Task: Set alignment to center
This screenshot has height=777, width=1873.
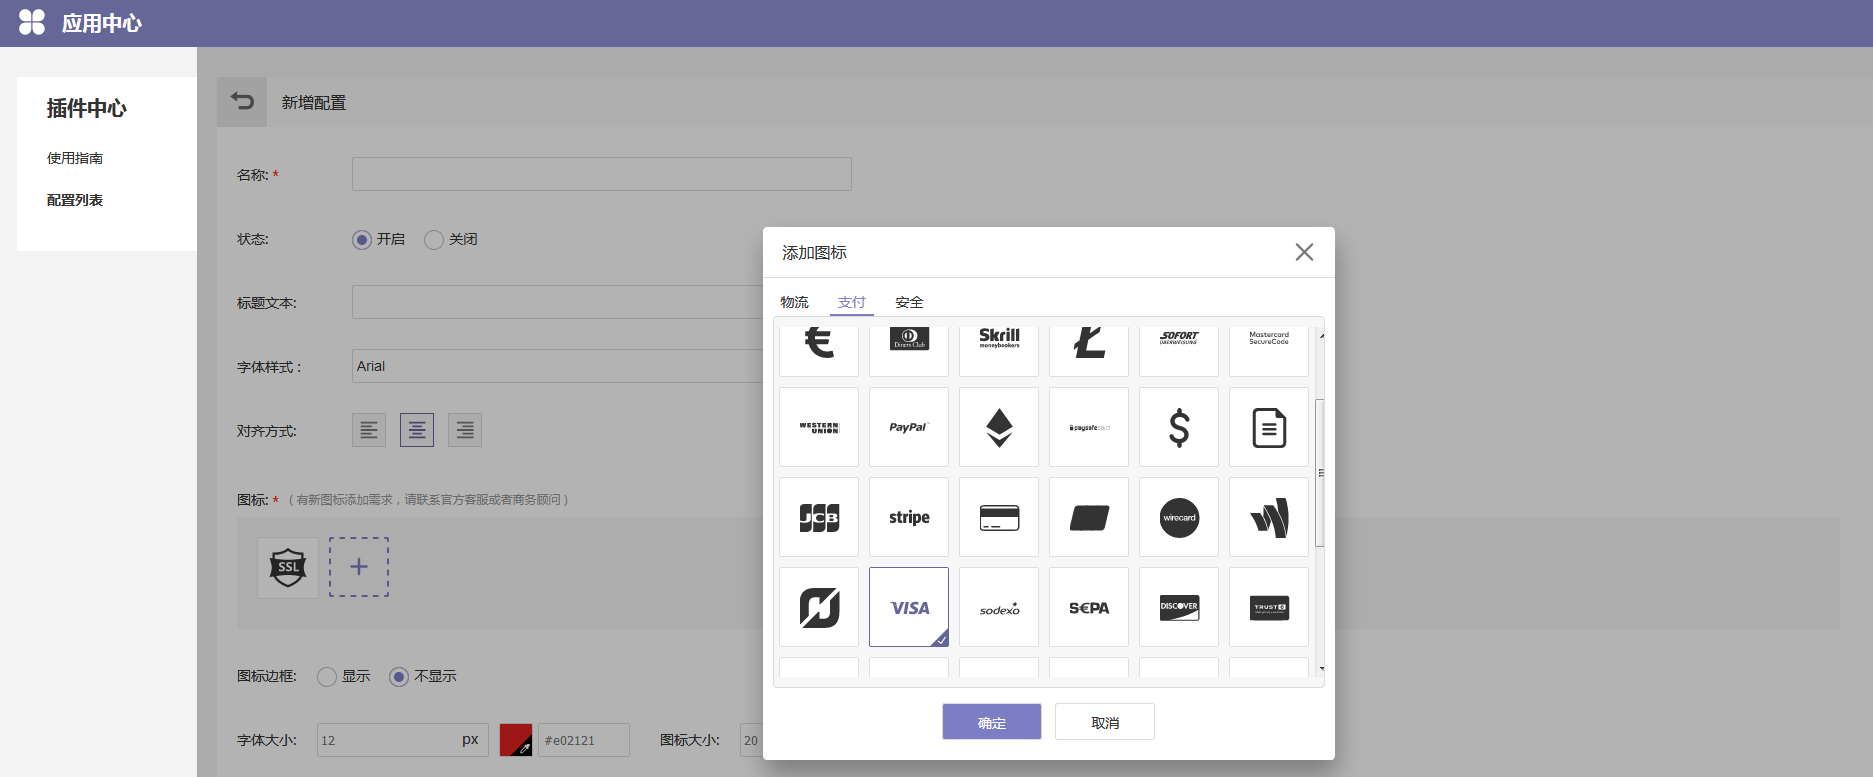Action: tap(417, 430)
